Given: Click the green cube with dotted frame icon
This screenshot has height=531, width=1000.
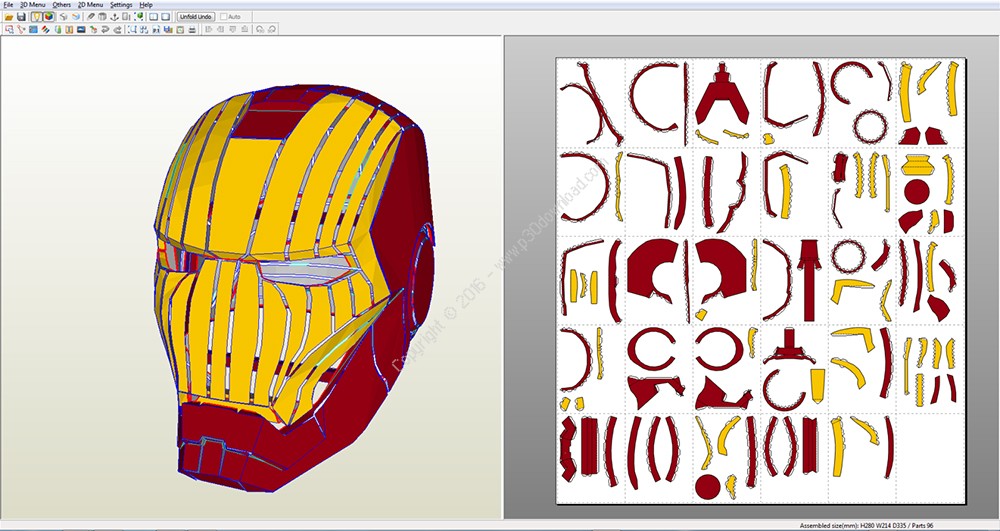Looking at the screenshot, I should pyautogui.click(x=140, y=17).
